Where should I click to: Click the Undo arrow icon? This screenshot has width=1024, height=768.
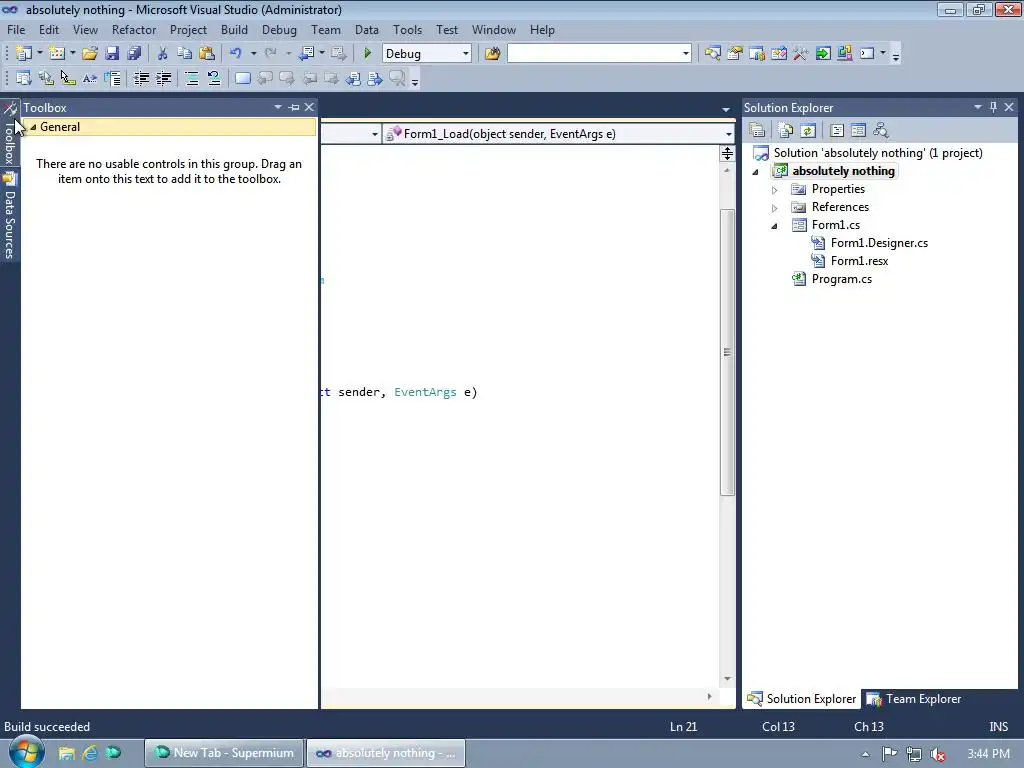click(236, 54)
